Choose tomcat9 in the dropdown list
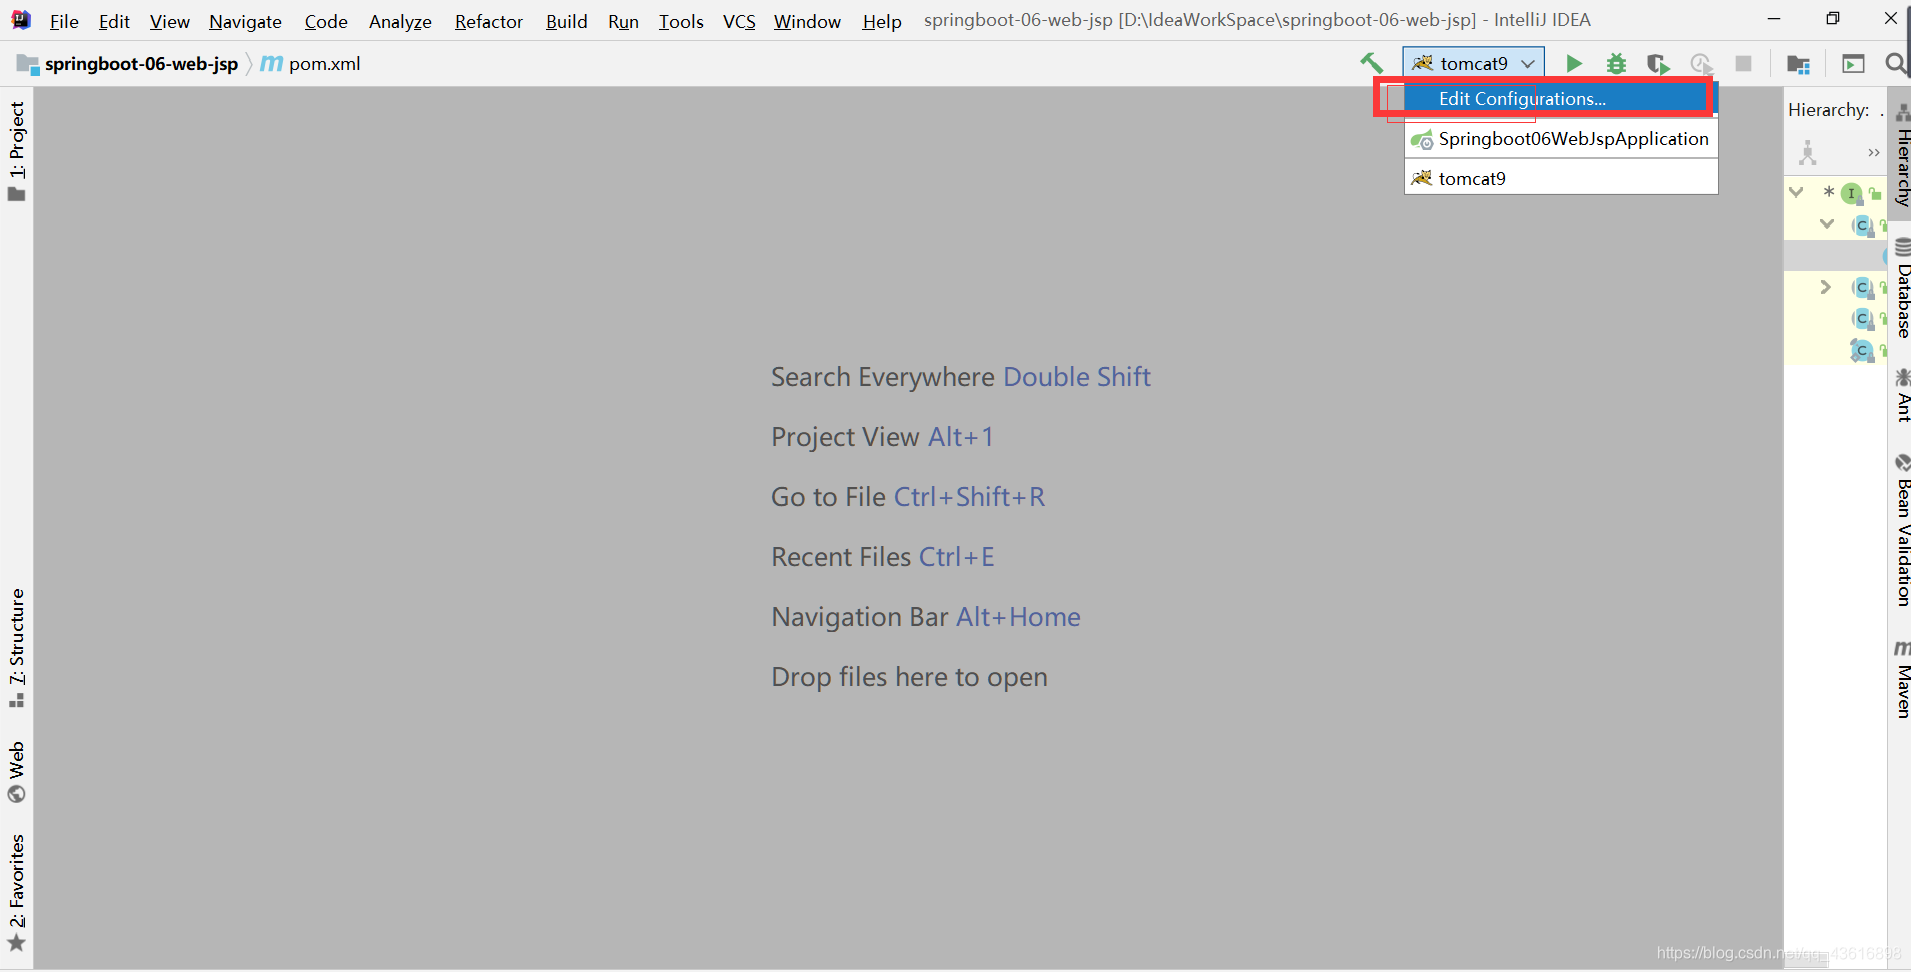Image resolution: width=1911 pixels, height=972 pixels. pyautogui.click(x=1561, y=178)
